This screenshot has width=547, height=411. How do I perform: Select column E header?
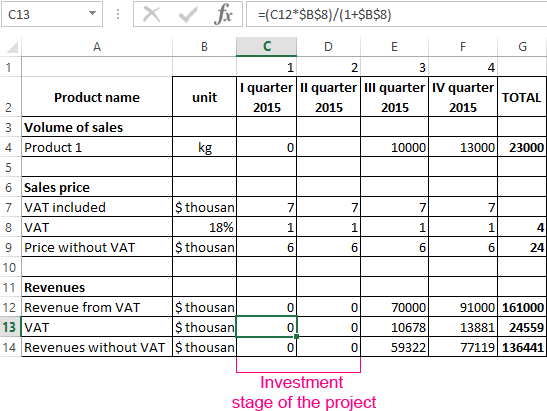[395, 47]
